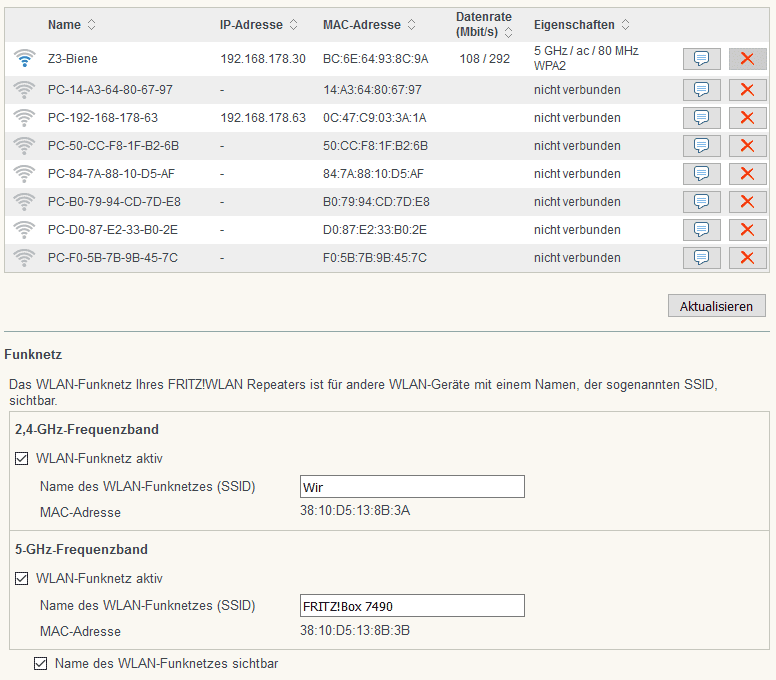Disable the 5-GHz WLAN-Funknetz aktiv checkbox

coord(21,579)
